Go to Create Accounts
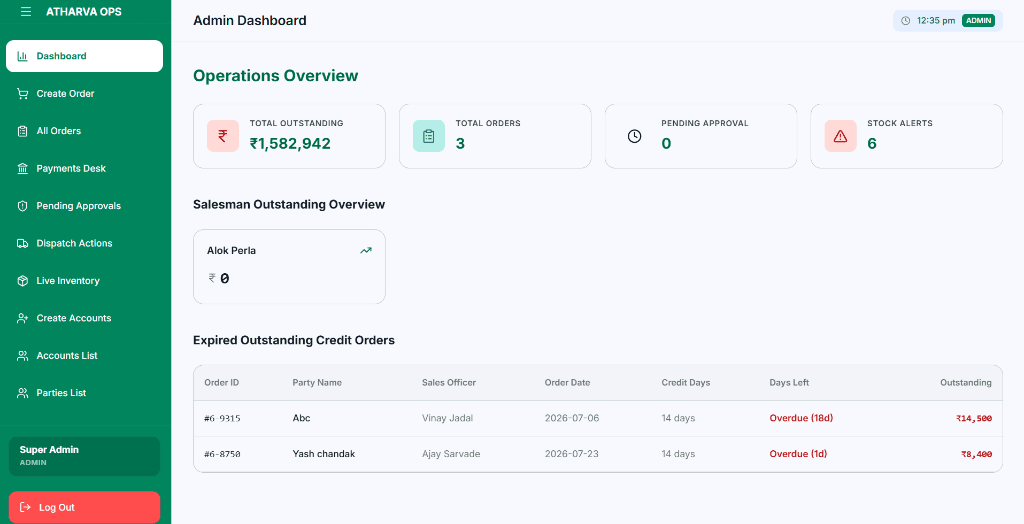This screenshot has height=524, width=1024. 84,318
